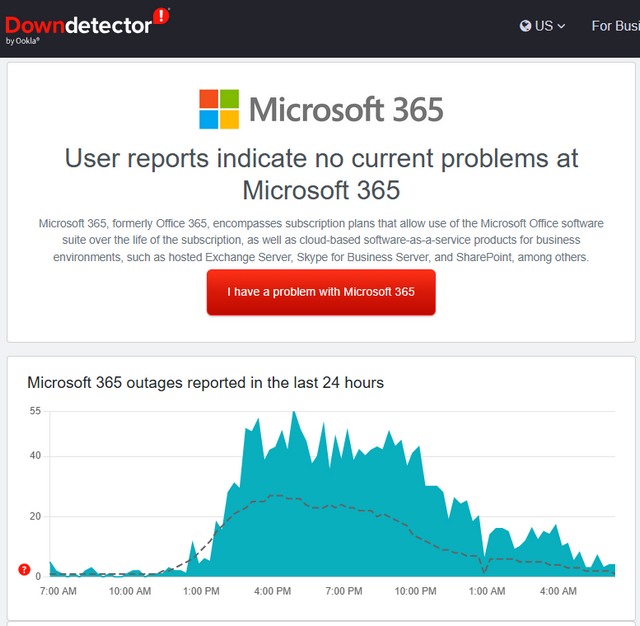
Task: Click the 1:00 PM axis label
Action: tap(201, 591)
